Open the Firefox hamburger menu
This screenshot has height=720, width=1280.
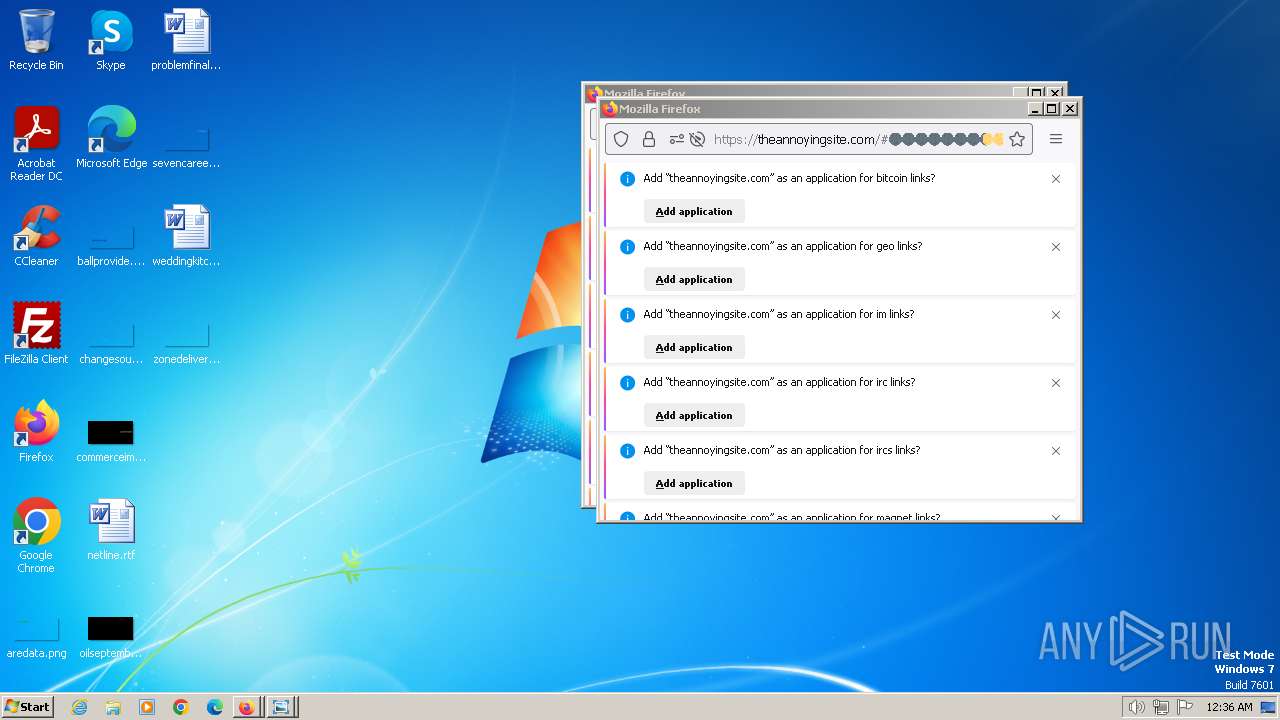(x=1056, y=139)
